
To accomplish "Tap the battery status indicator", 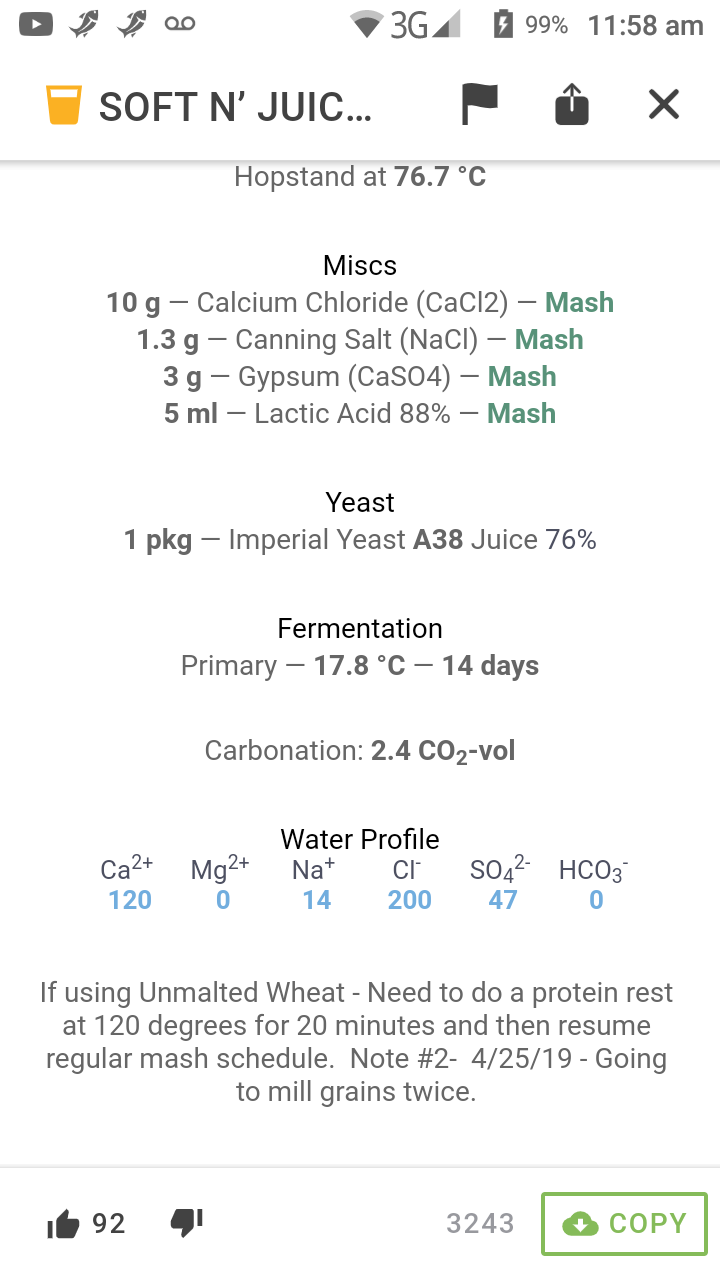I will [503, 24].
